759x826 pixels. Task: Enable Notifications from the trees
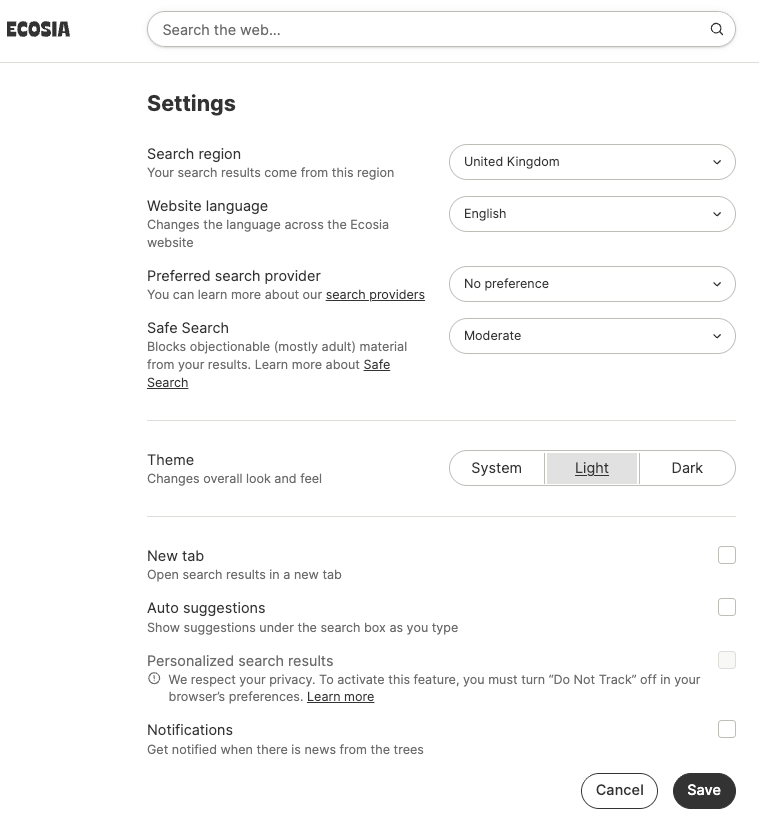point(727,729)
